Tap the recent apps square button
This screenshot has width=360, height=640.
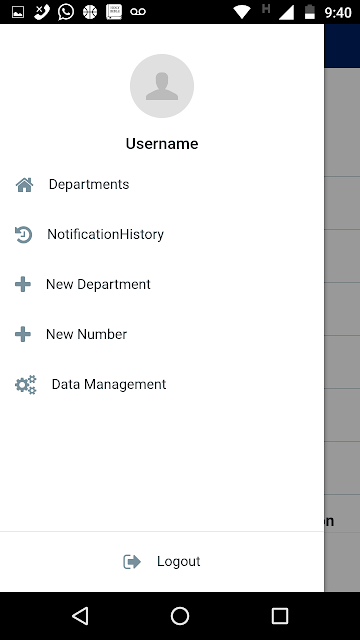tap(280, 616)
